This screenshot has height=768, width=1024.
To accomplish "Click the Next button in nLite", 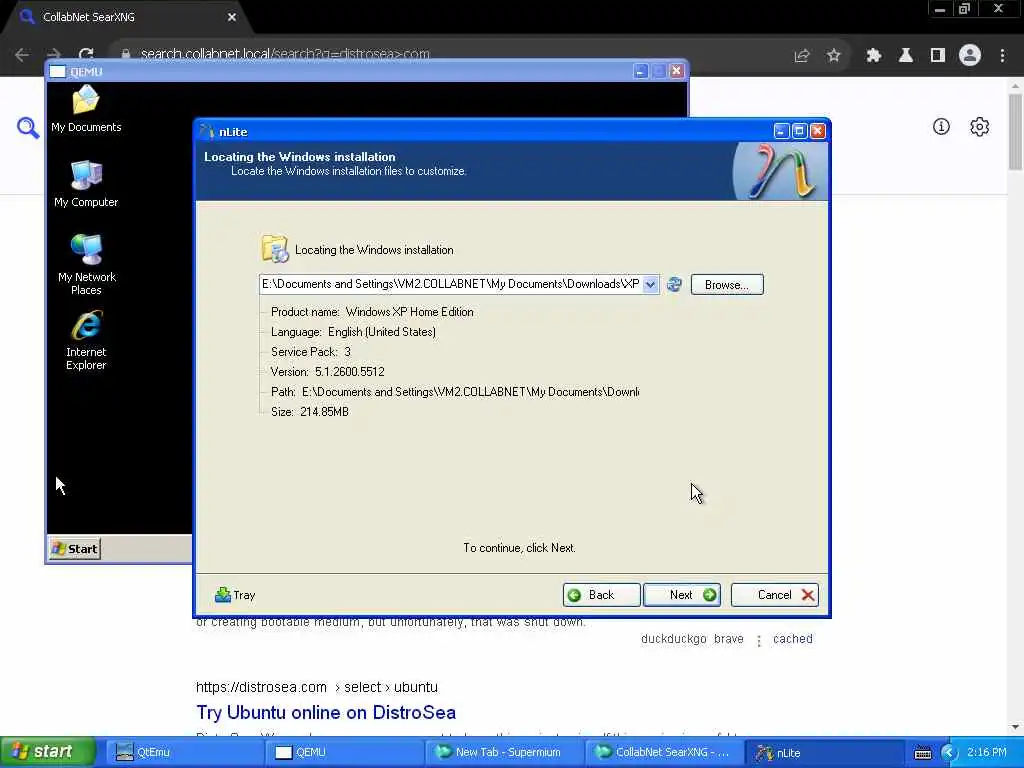I will pos(682,595).
